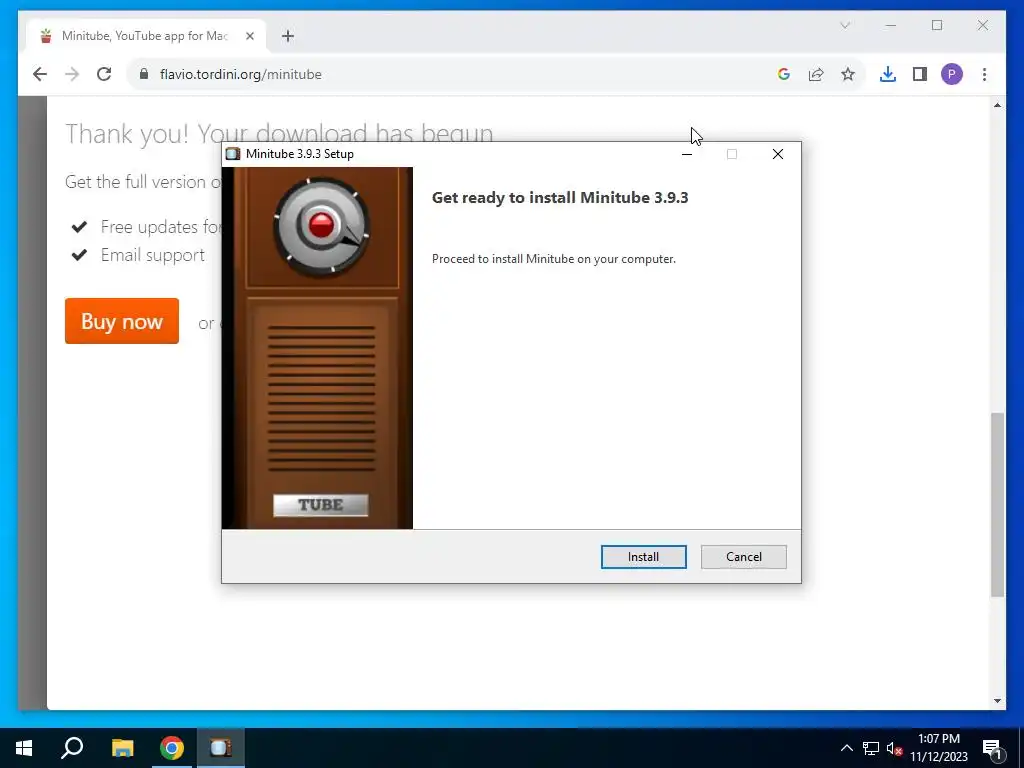Viewport: 1024px width, 768px height.
Task: Click the Minitube TV artwork image
Action: [x=317, y=348]
